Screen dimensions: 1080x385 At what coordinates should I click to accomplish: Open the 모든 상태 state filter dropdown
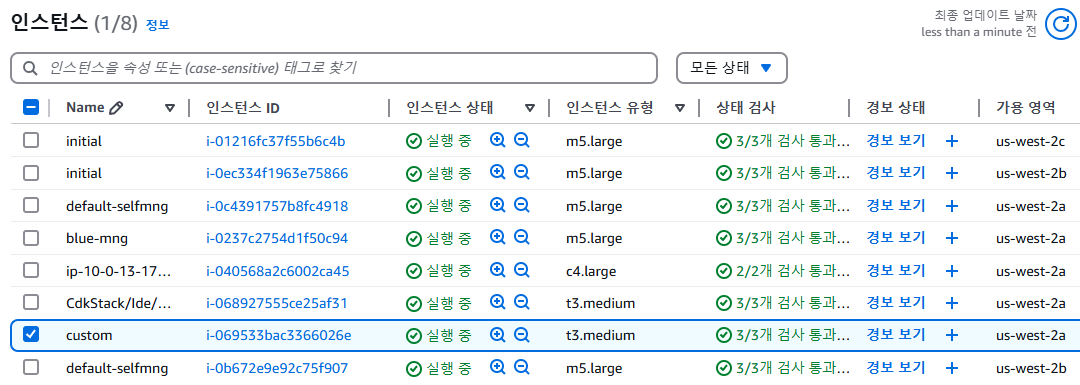point(731,67)
